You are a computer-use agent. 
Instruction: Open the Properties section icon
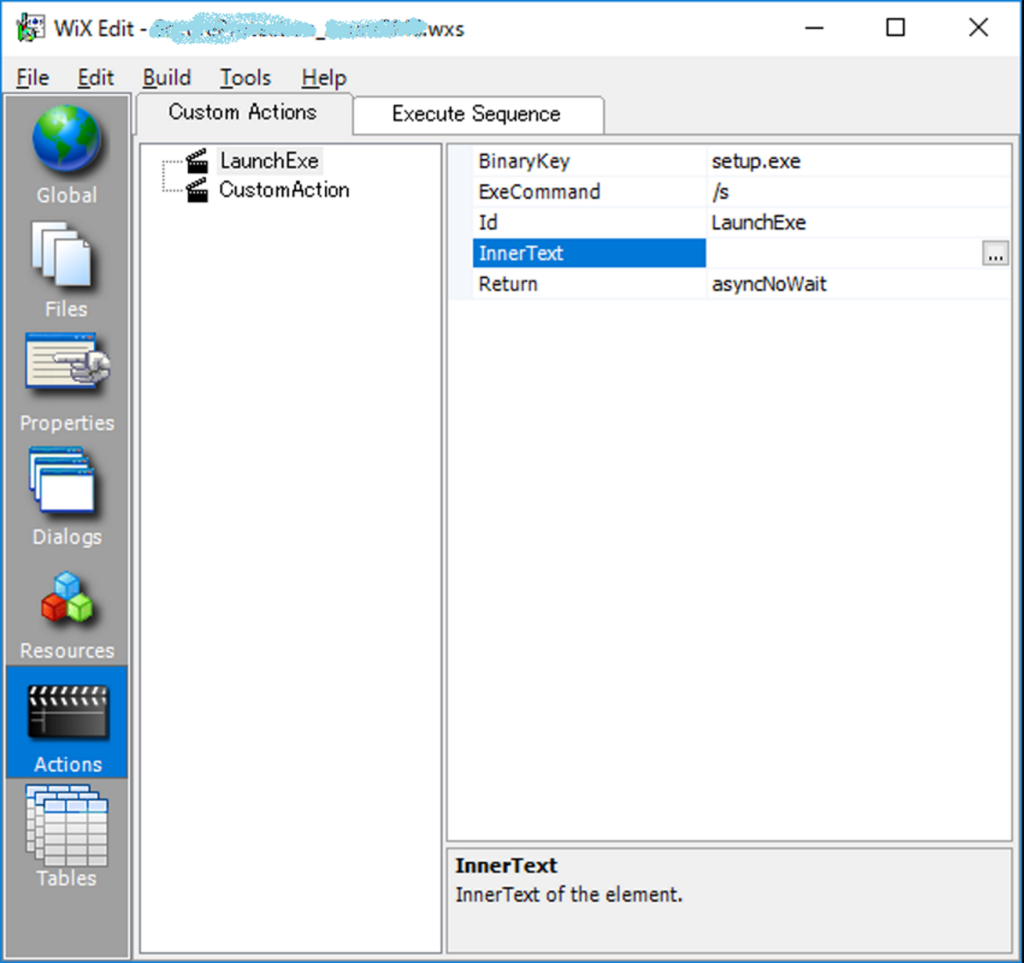[67, 362]
